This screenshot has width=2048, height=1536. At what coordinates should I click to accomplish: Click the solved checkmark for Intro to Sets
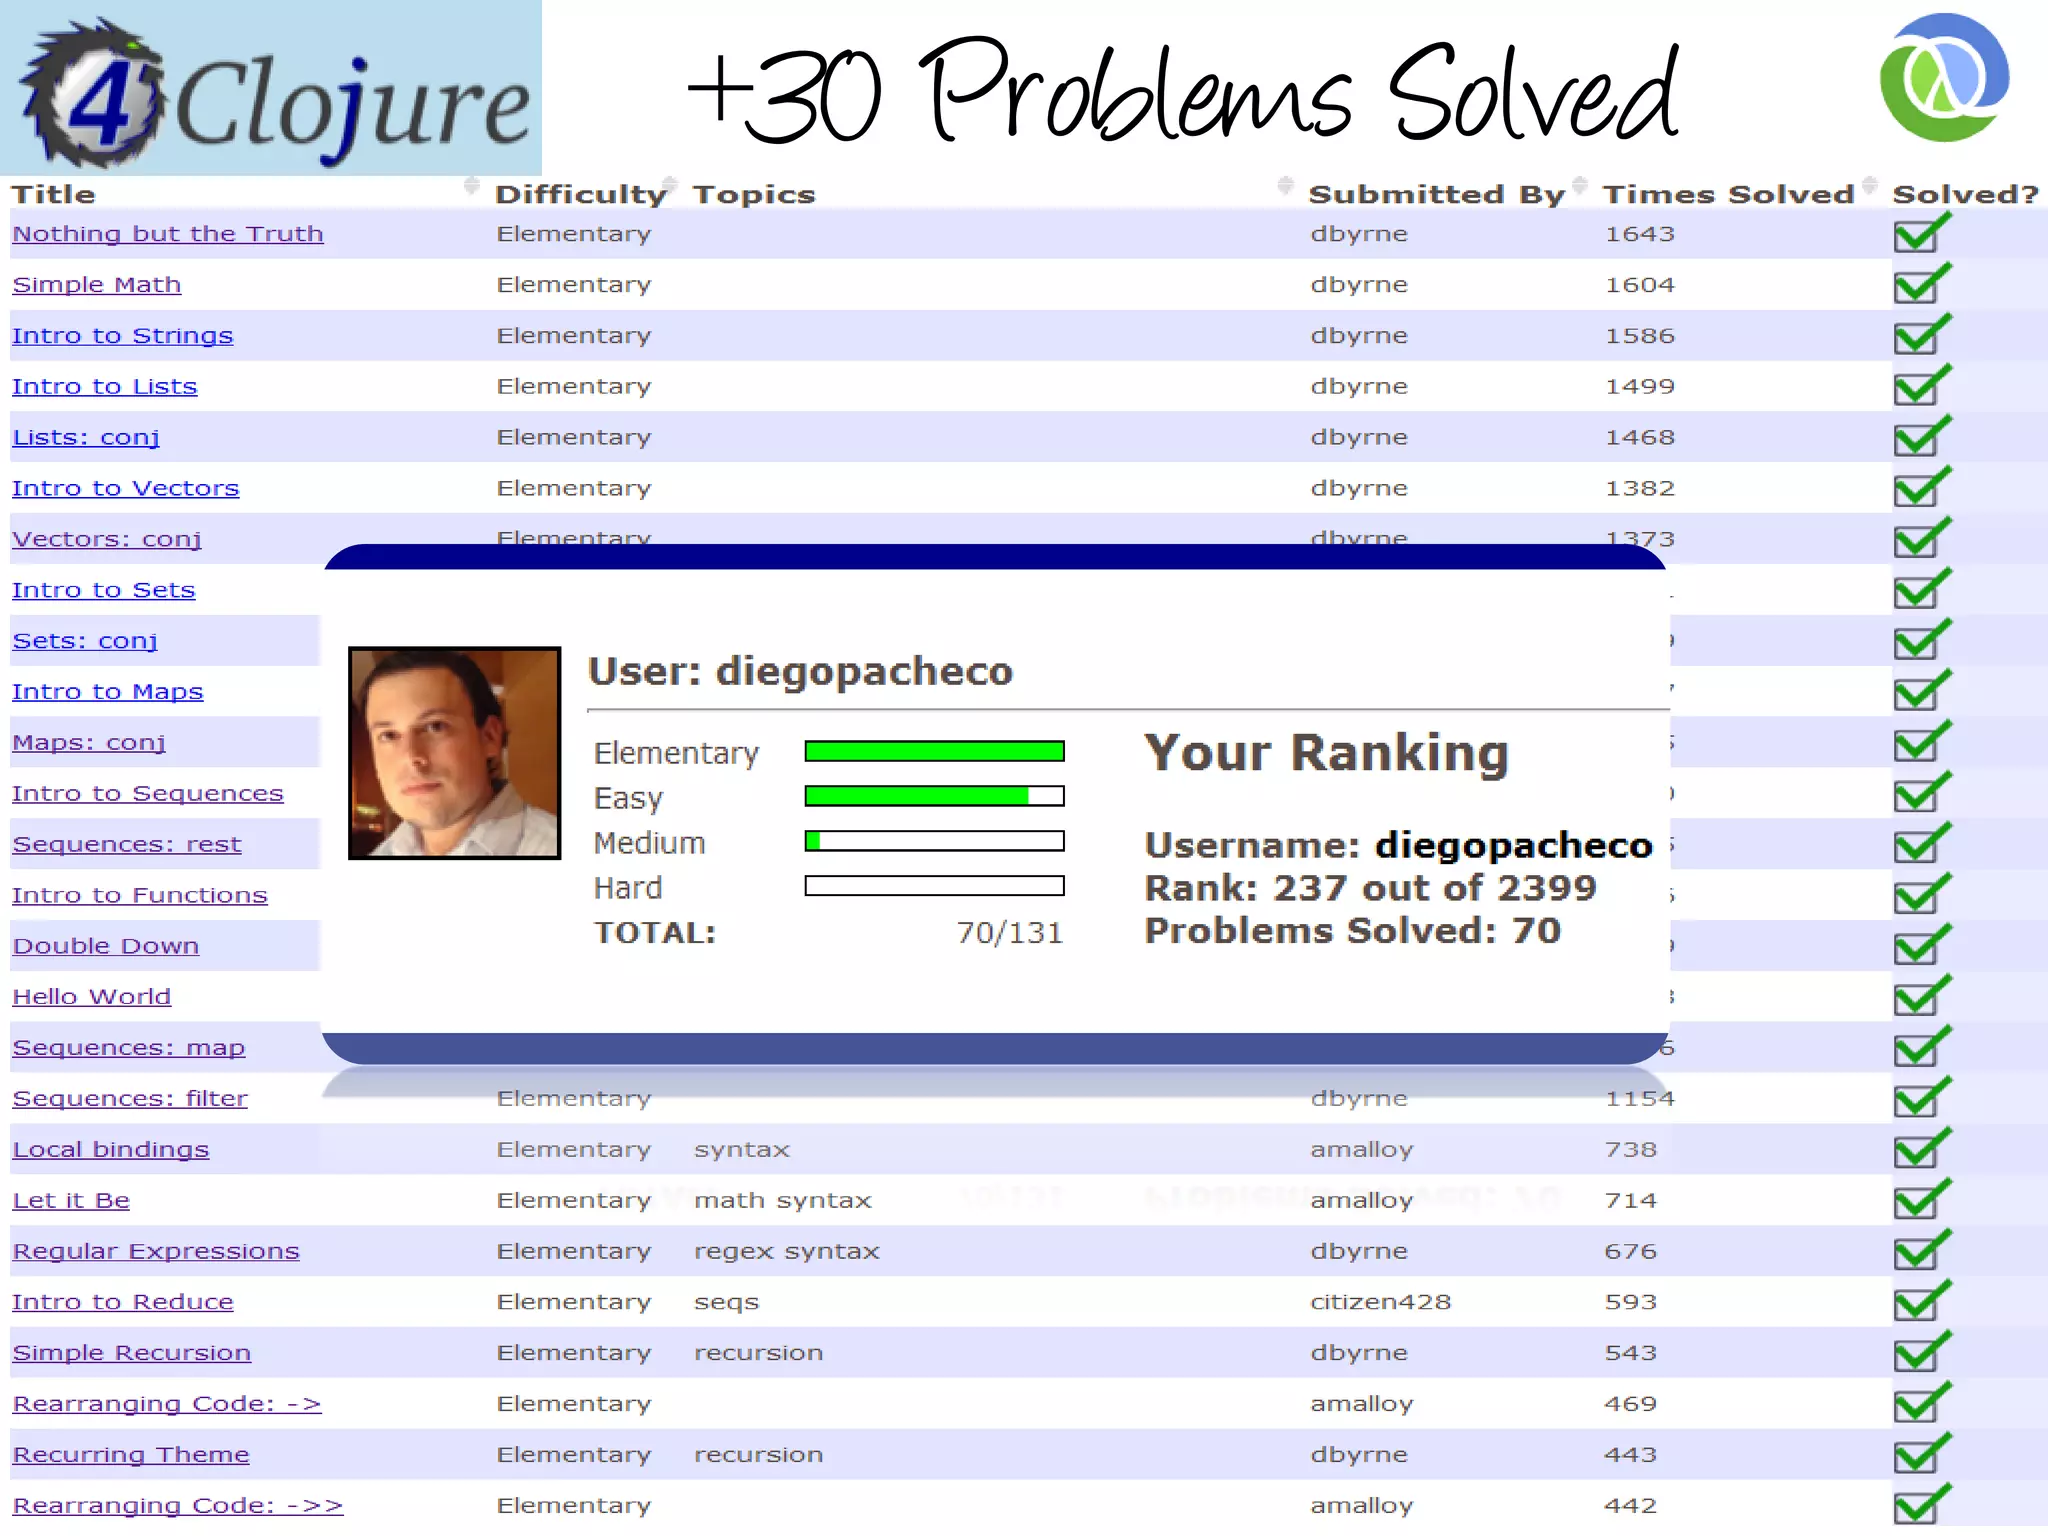1922,590
